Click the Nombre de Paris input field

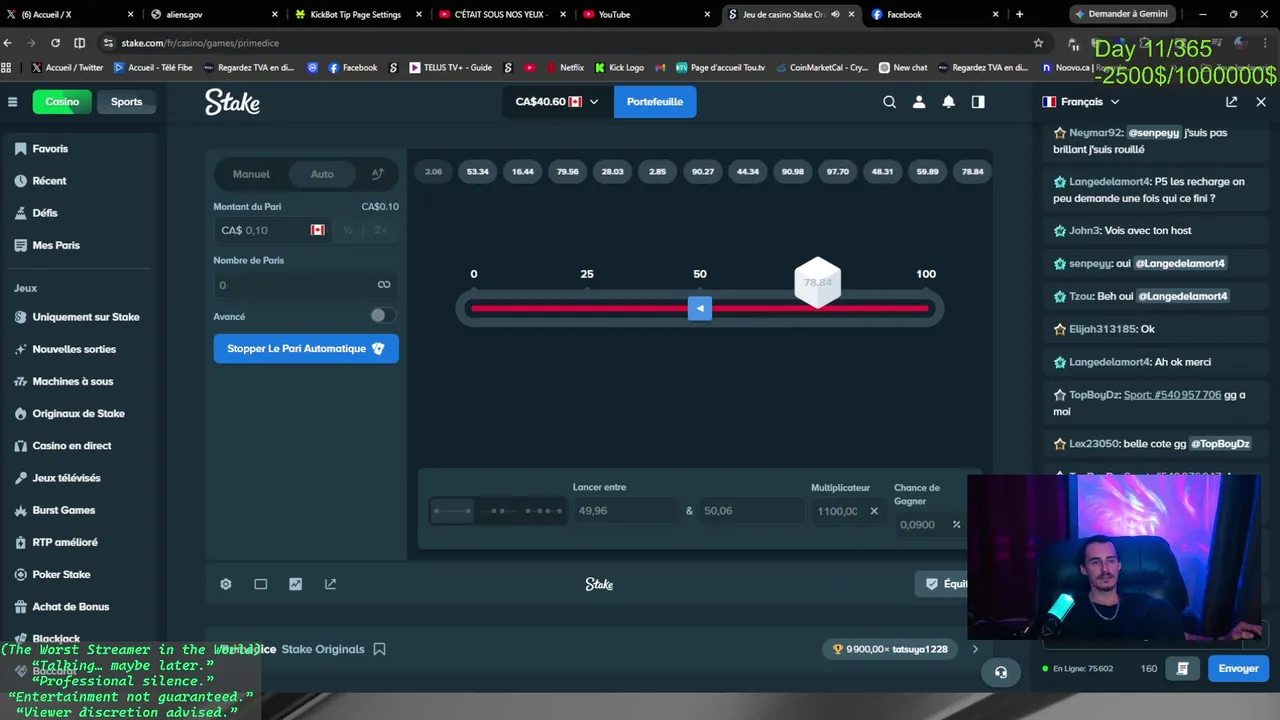tap(306, 285)
